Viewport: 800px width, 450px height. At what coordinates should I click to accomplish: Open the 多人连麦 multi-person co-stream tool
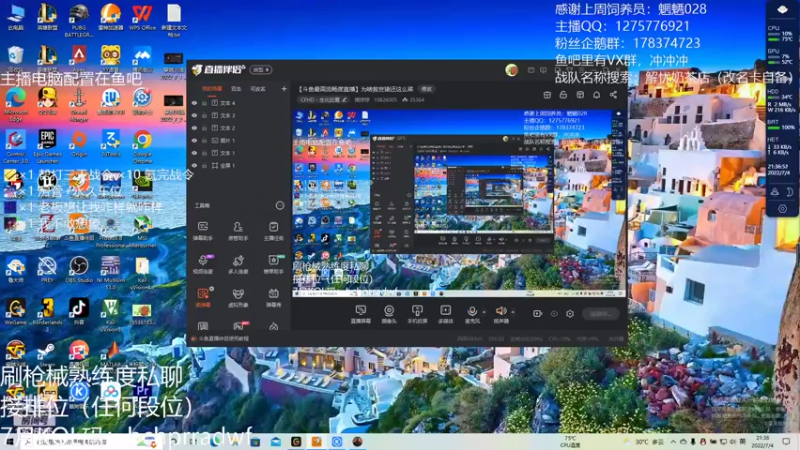(x=238, y=263)
